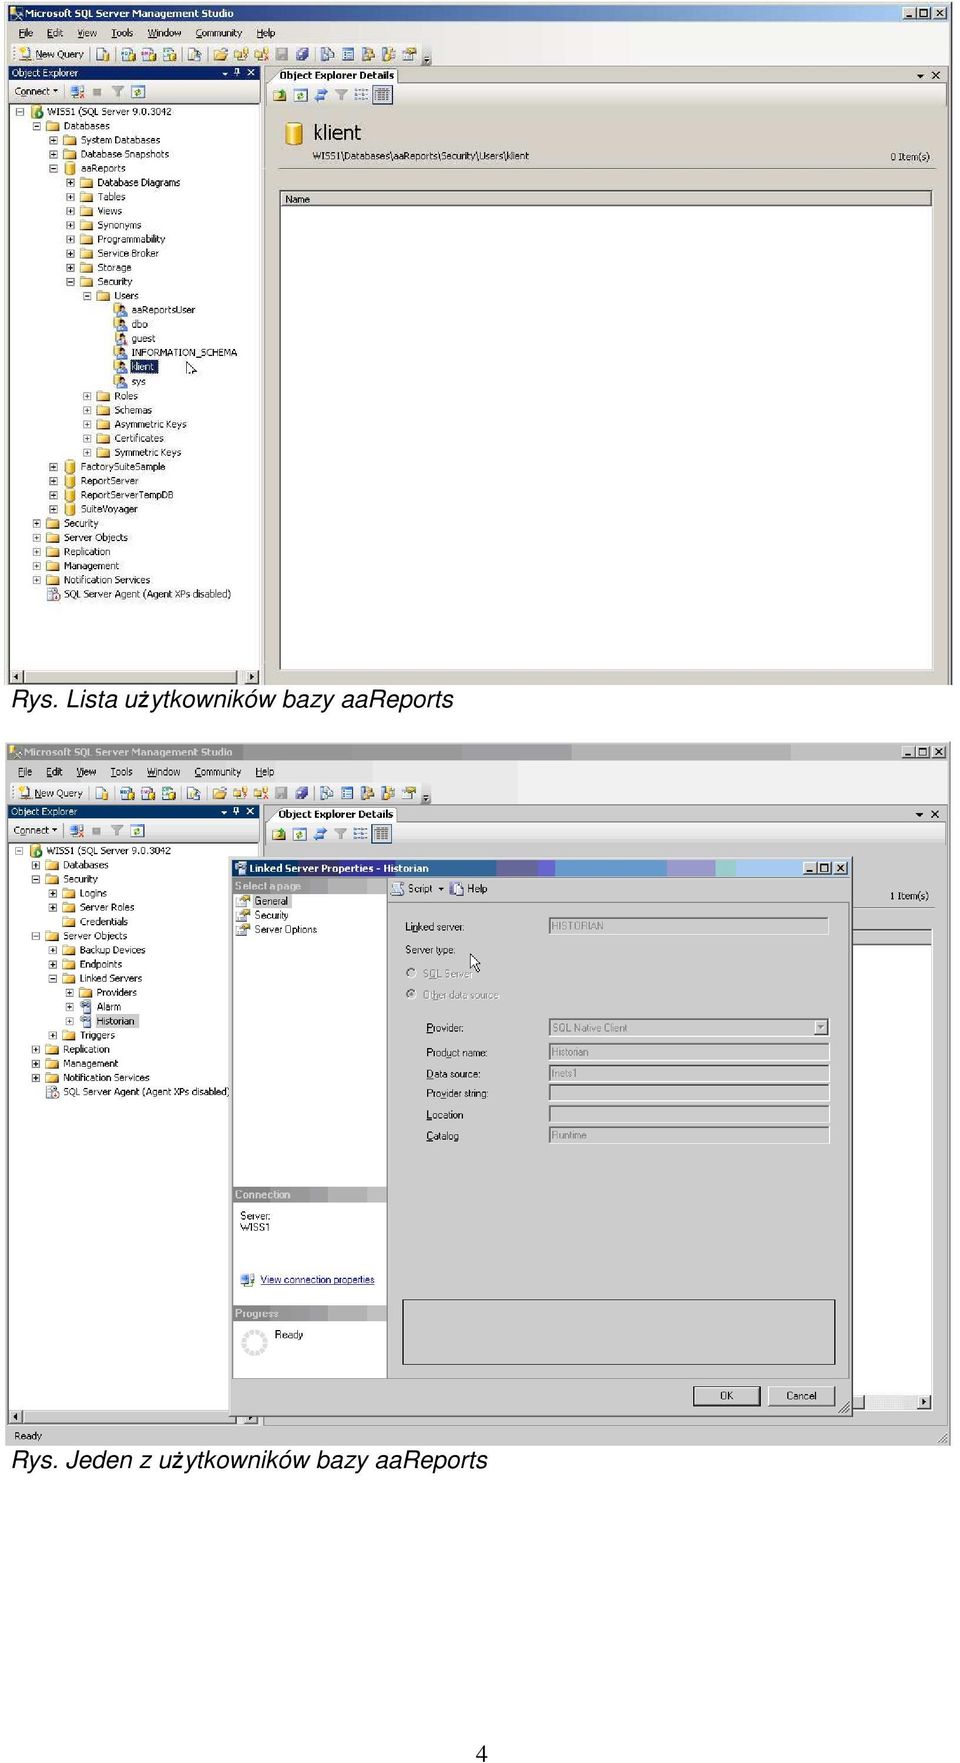Open the Provider combo box
Screen dimensions: 960x1763
click(x=821, y=1027)
